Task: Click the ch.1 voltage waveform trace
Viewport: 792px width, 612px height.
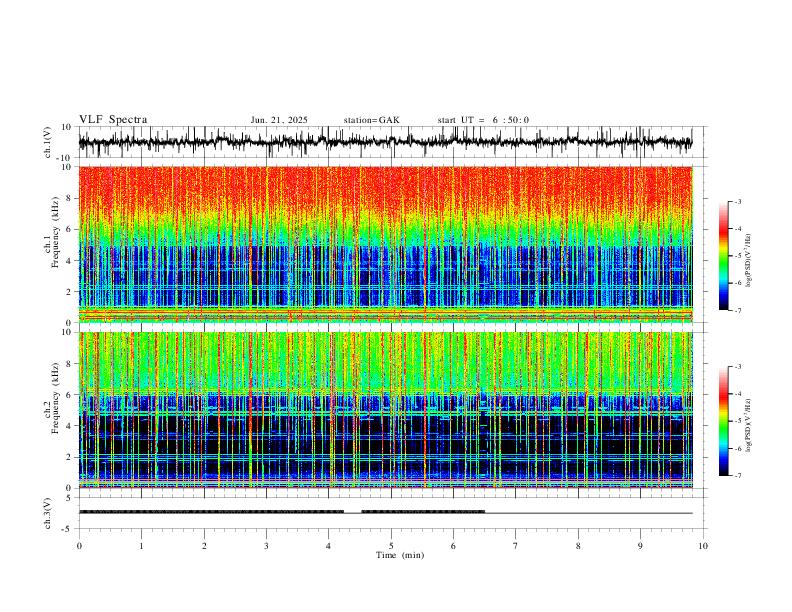Action: coord(385,142)
